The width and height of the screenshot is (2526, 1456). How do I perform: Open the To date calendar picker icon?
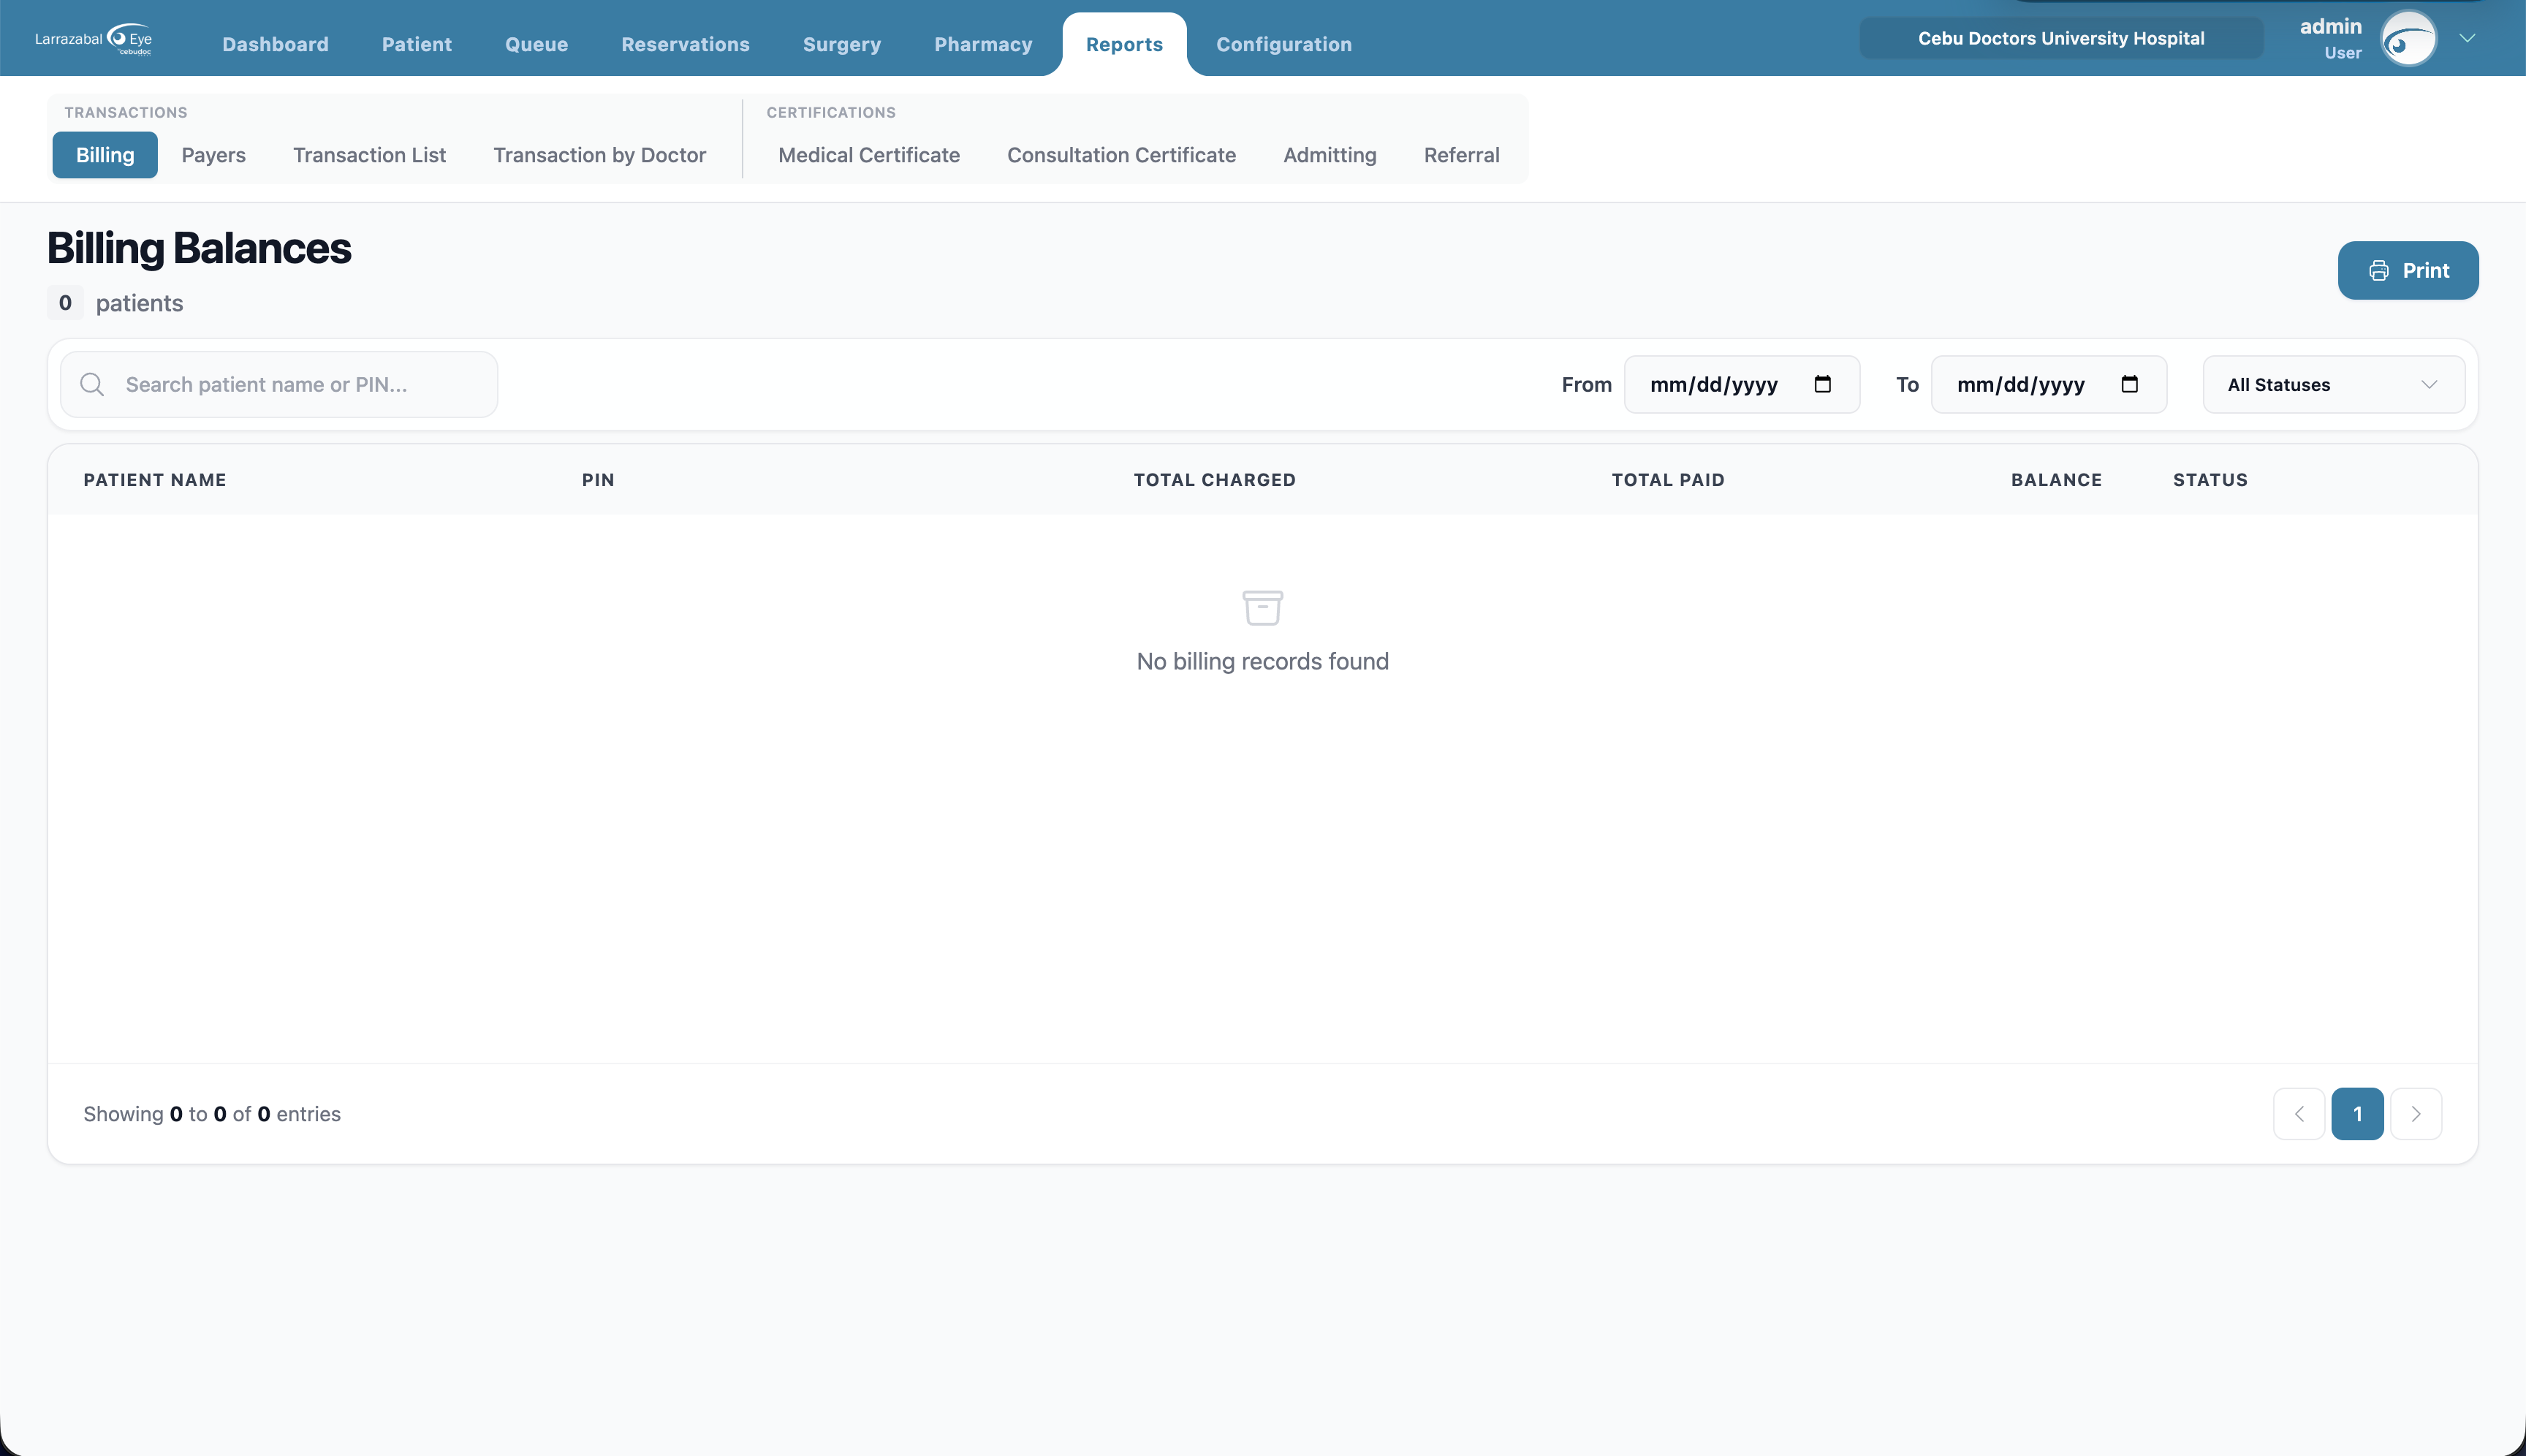point(2129,384)
